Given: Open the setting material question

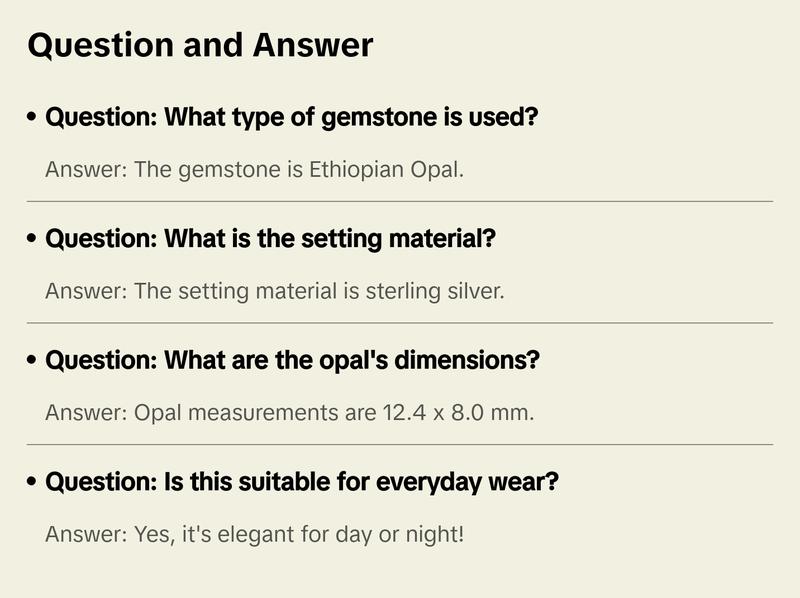Looking at the screenshot, I should tap(271, 240).
